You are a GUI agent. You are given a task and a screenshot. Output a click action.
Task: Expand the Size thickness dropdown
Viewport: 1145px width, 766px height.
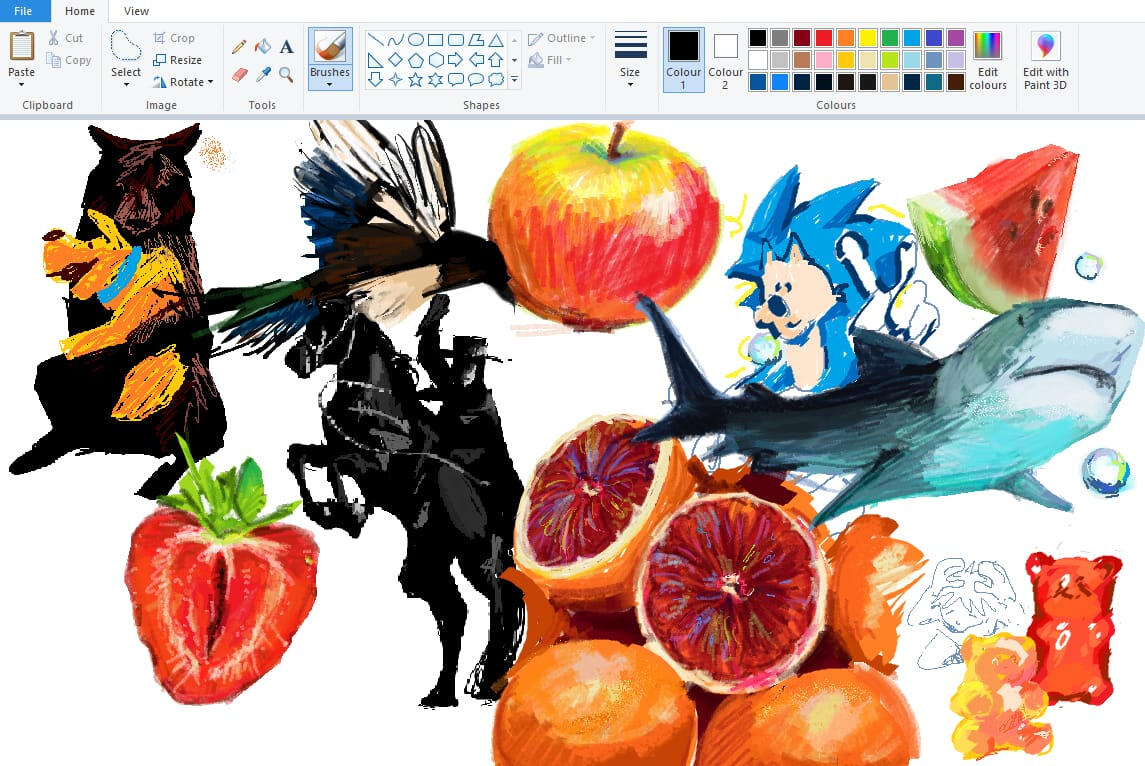click(x=630, y=60)
